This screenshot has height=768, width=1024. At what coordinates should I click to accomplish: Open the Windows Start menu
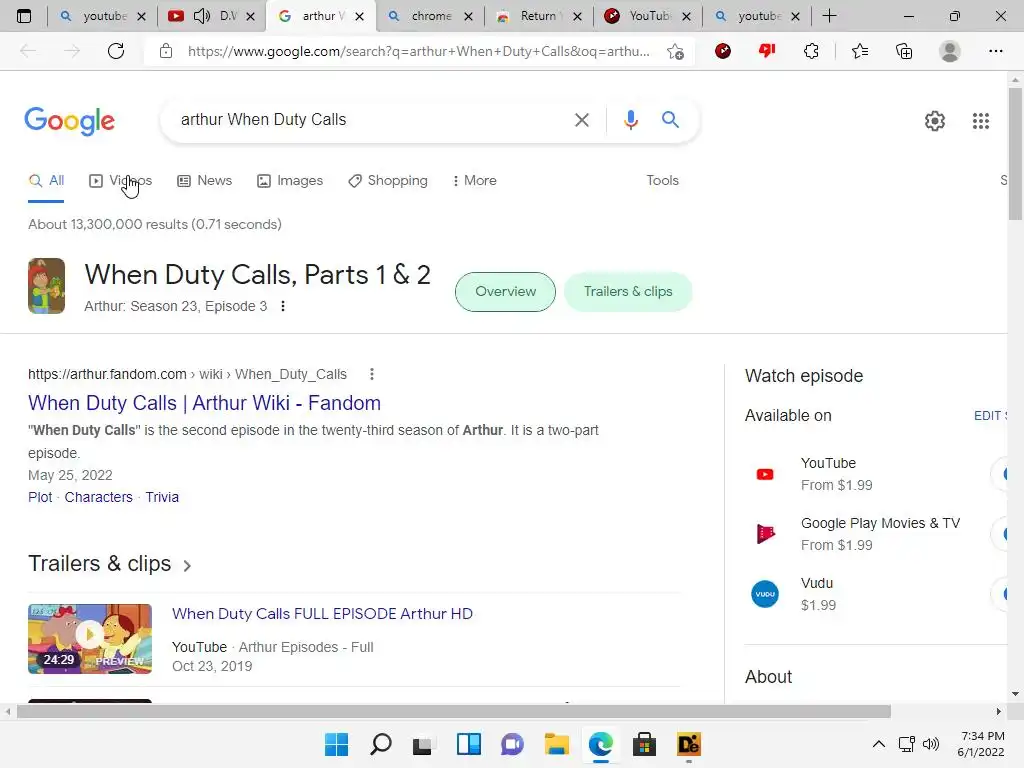[336, 744]
